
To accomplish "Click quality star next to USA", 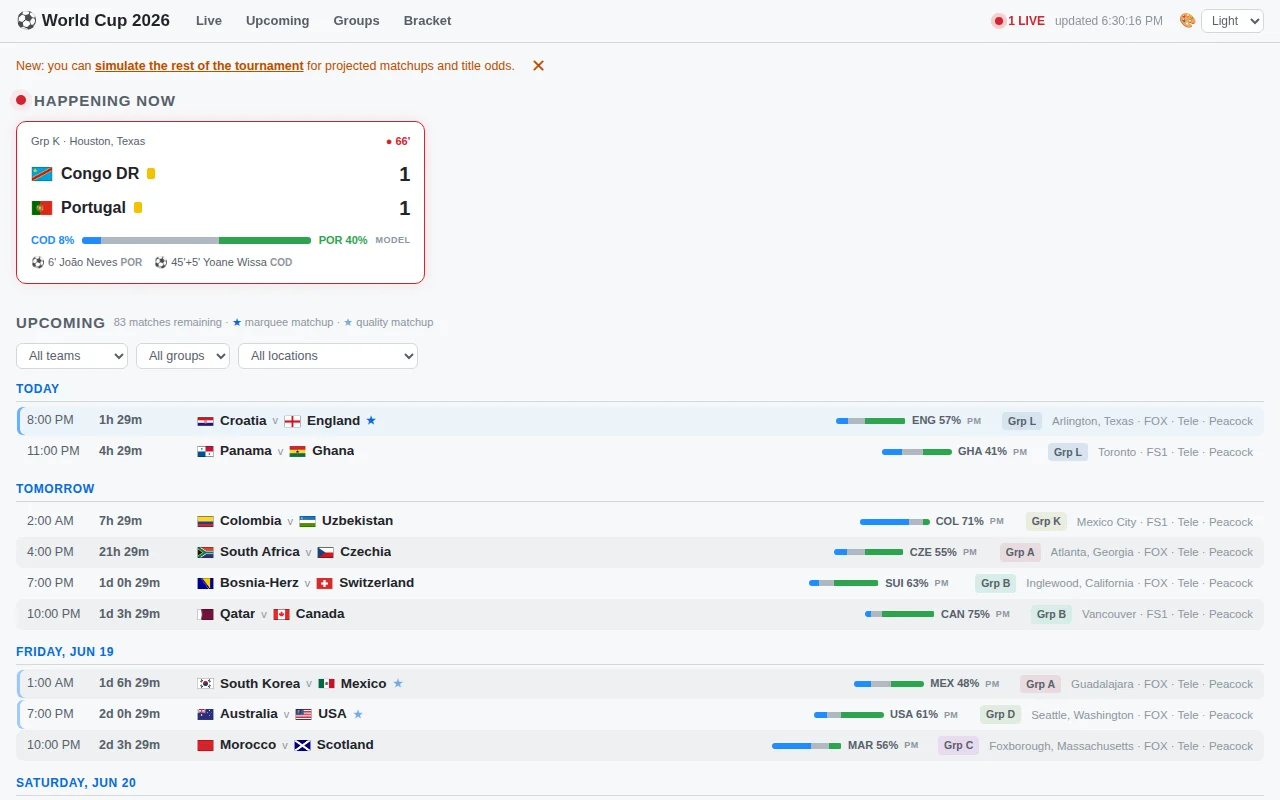I will click(x=358, y=714).
